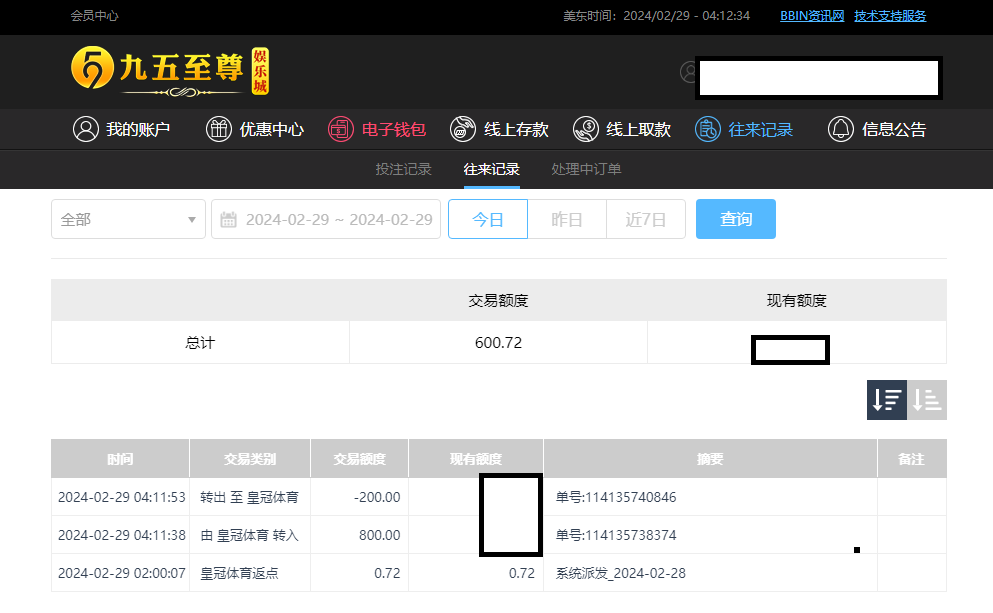Open 信息公告 bell icon
The width and height of the screenshot is (993, 613).
(841, 129)
